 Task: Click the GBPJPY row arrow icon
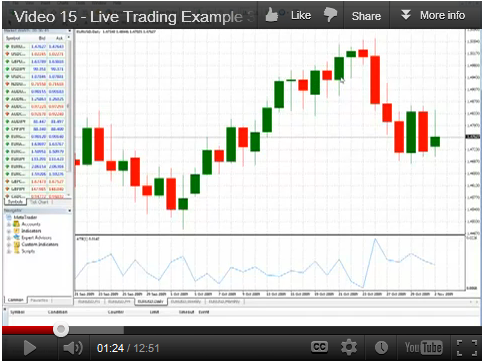coord(7,189)
